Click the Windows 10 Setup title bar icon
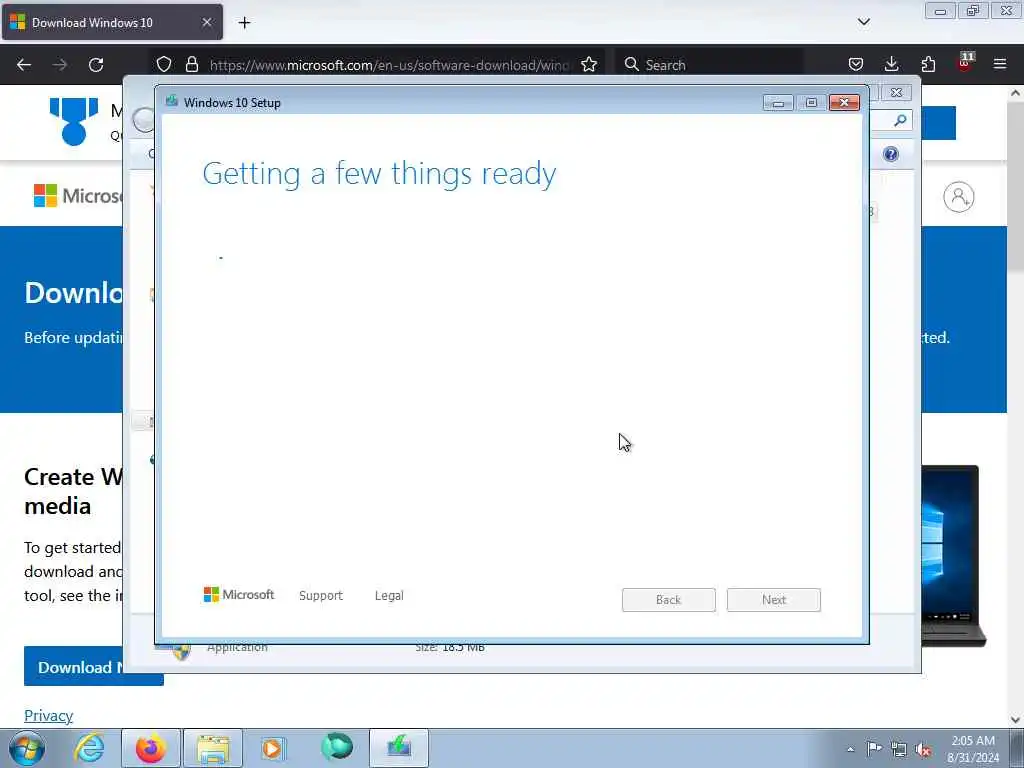The height and width of the screenshot is (768, 1024). coord(172,101)
